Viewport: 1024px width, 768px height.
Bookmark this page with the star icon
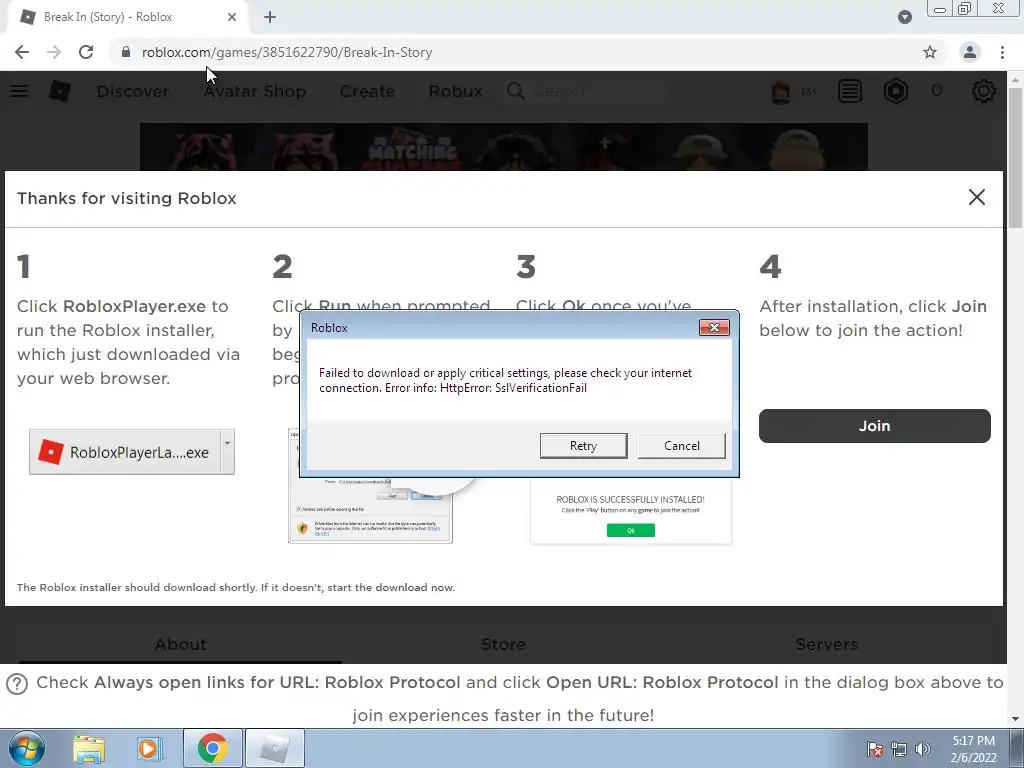930,52
